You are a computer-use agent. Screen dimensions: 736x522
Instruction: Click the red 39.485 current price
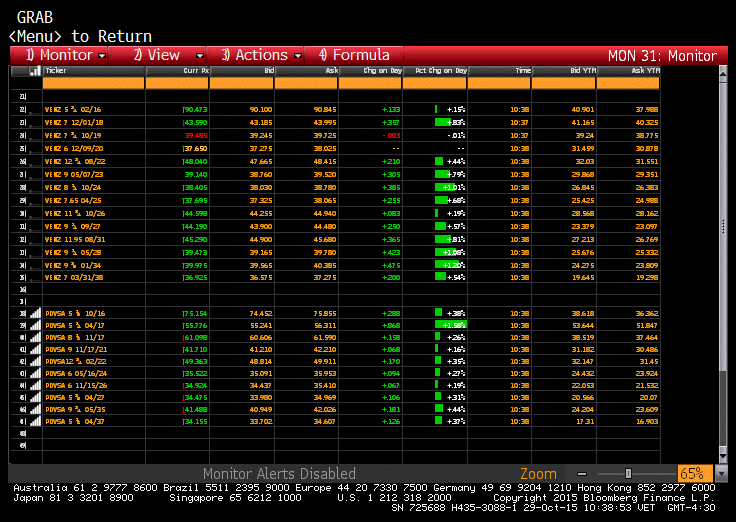[x=196, y=136]
